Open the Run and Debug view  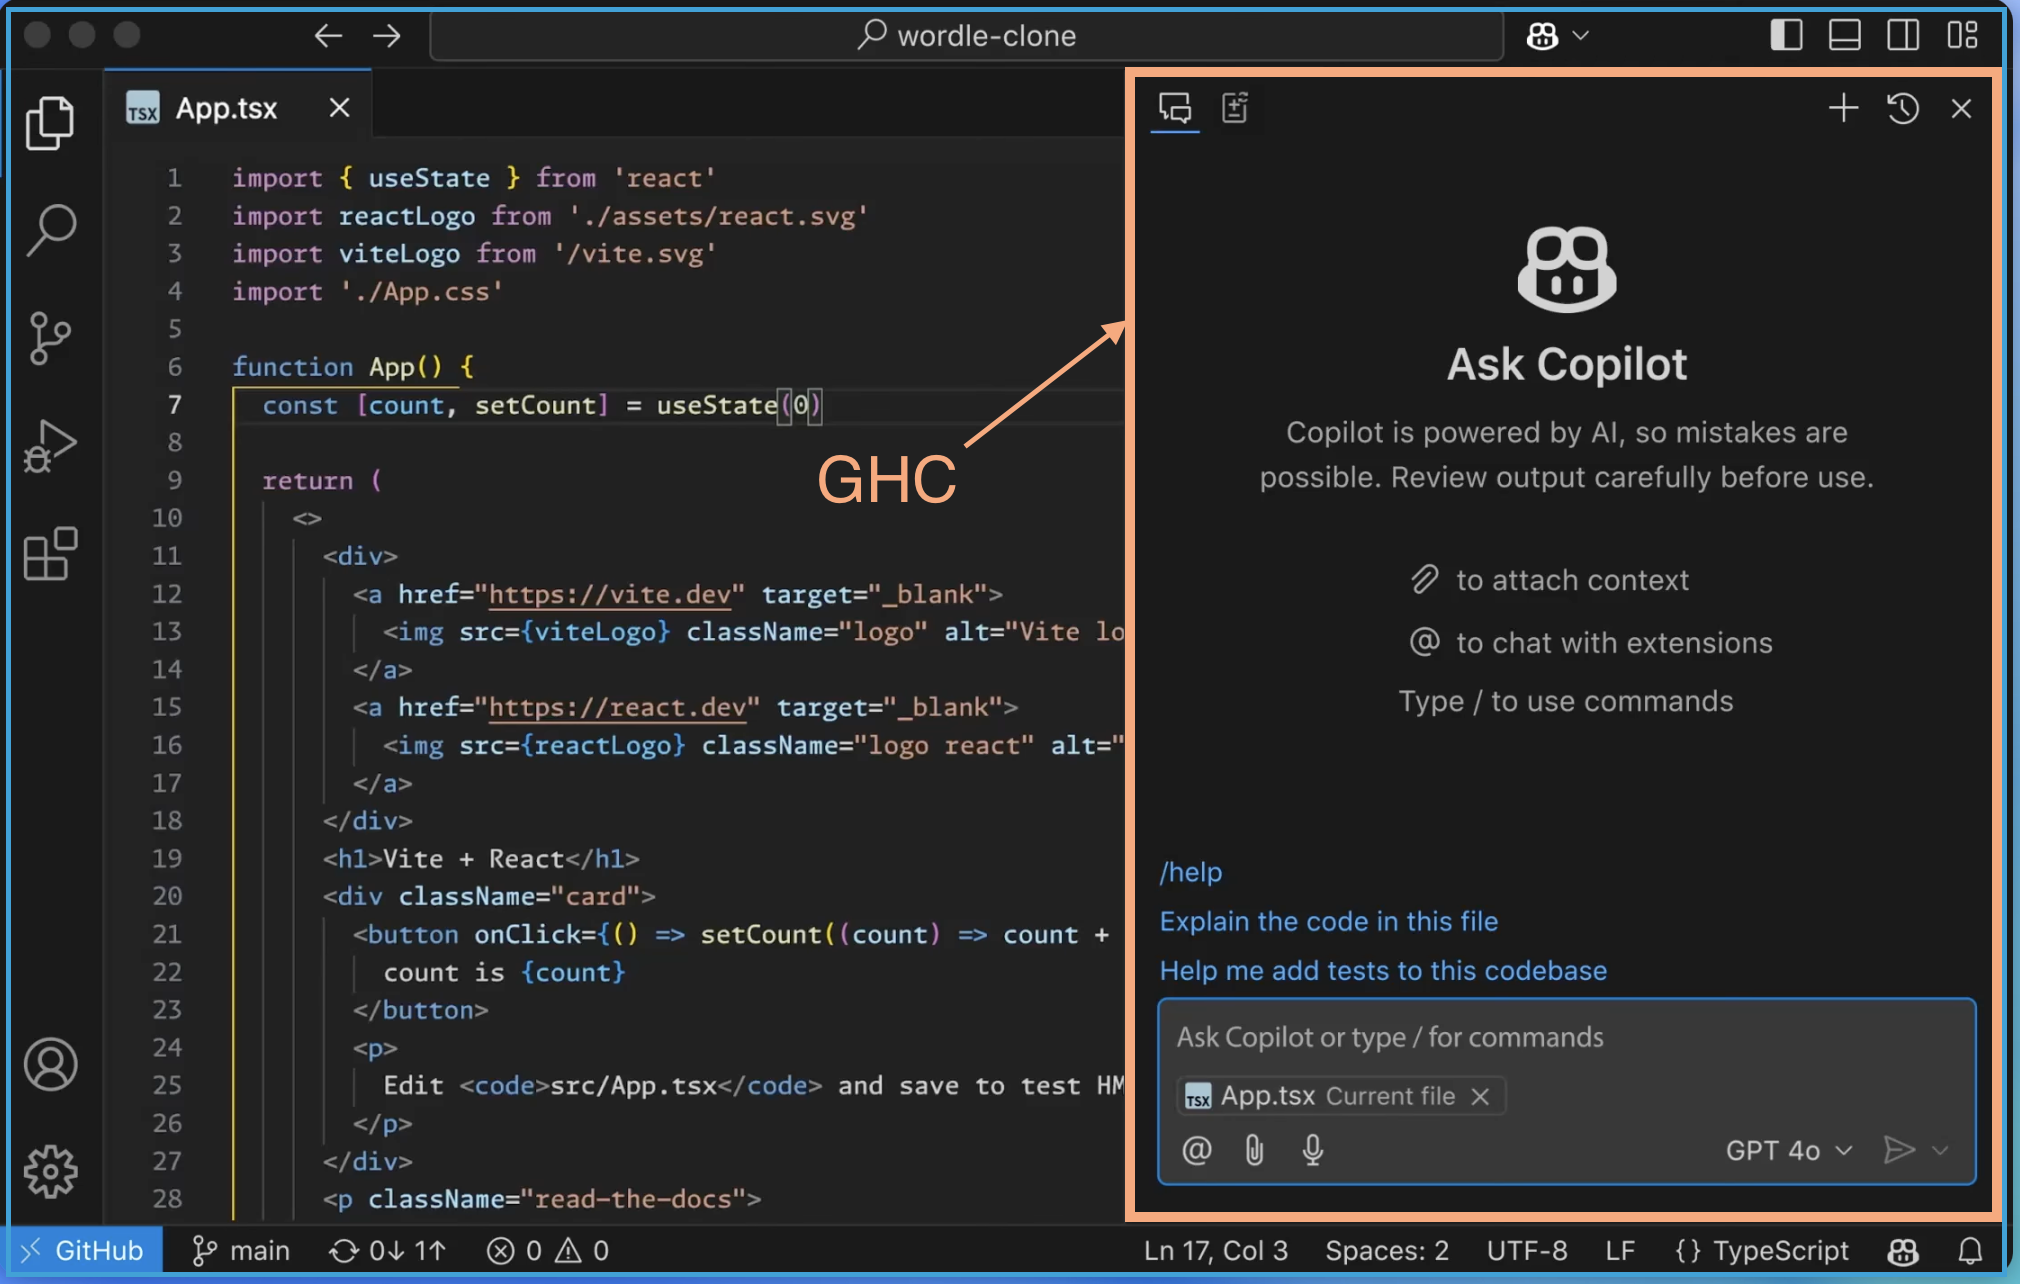pos(50,446)
